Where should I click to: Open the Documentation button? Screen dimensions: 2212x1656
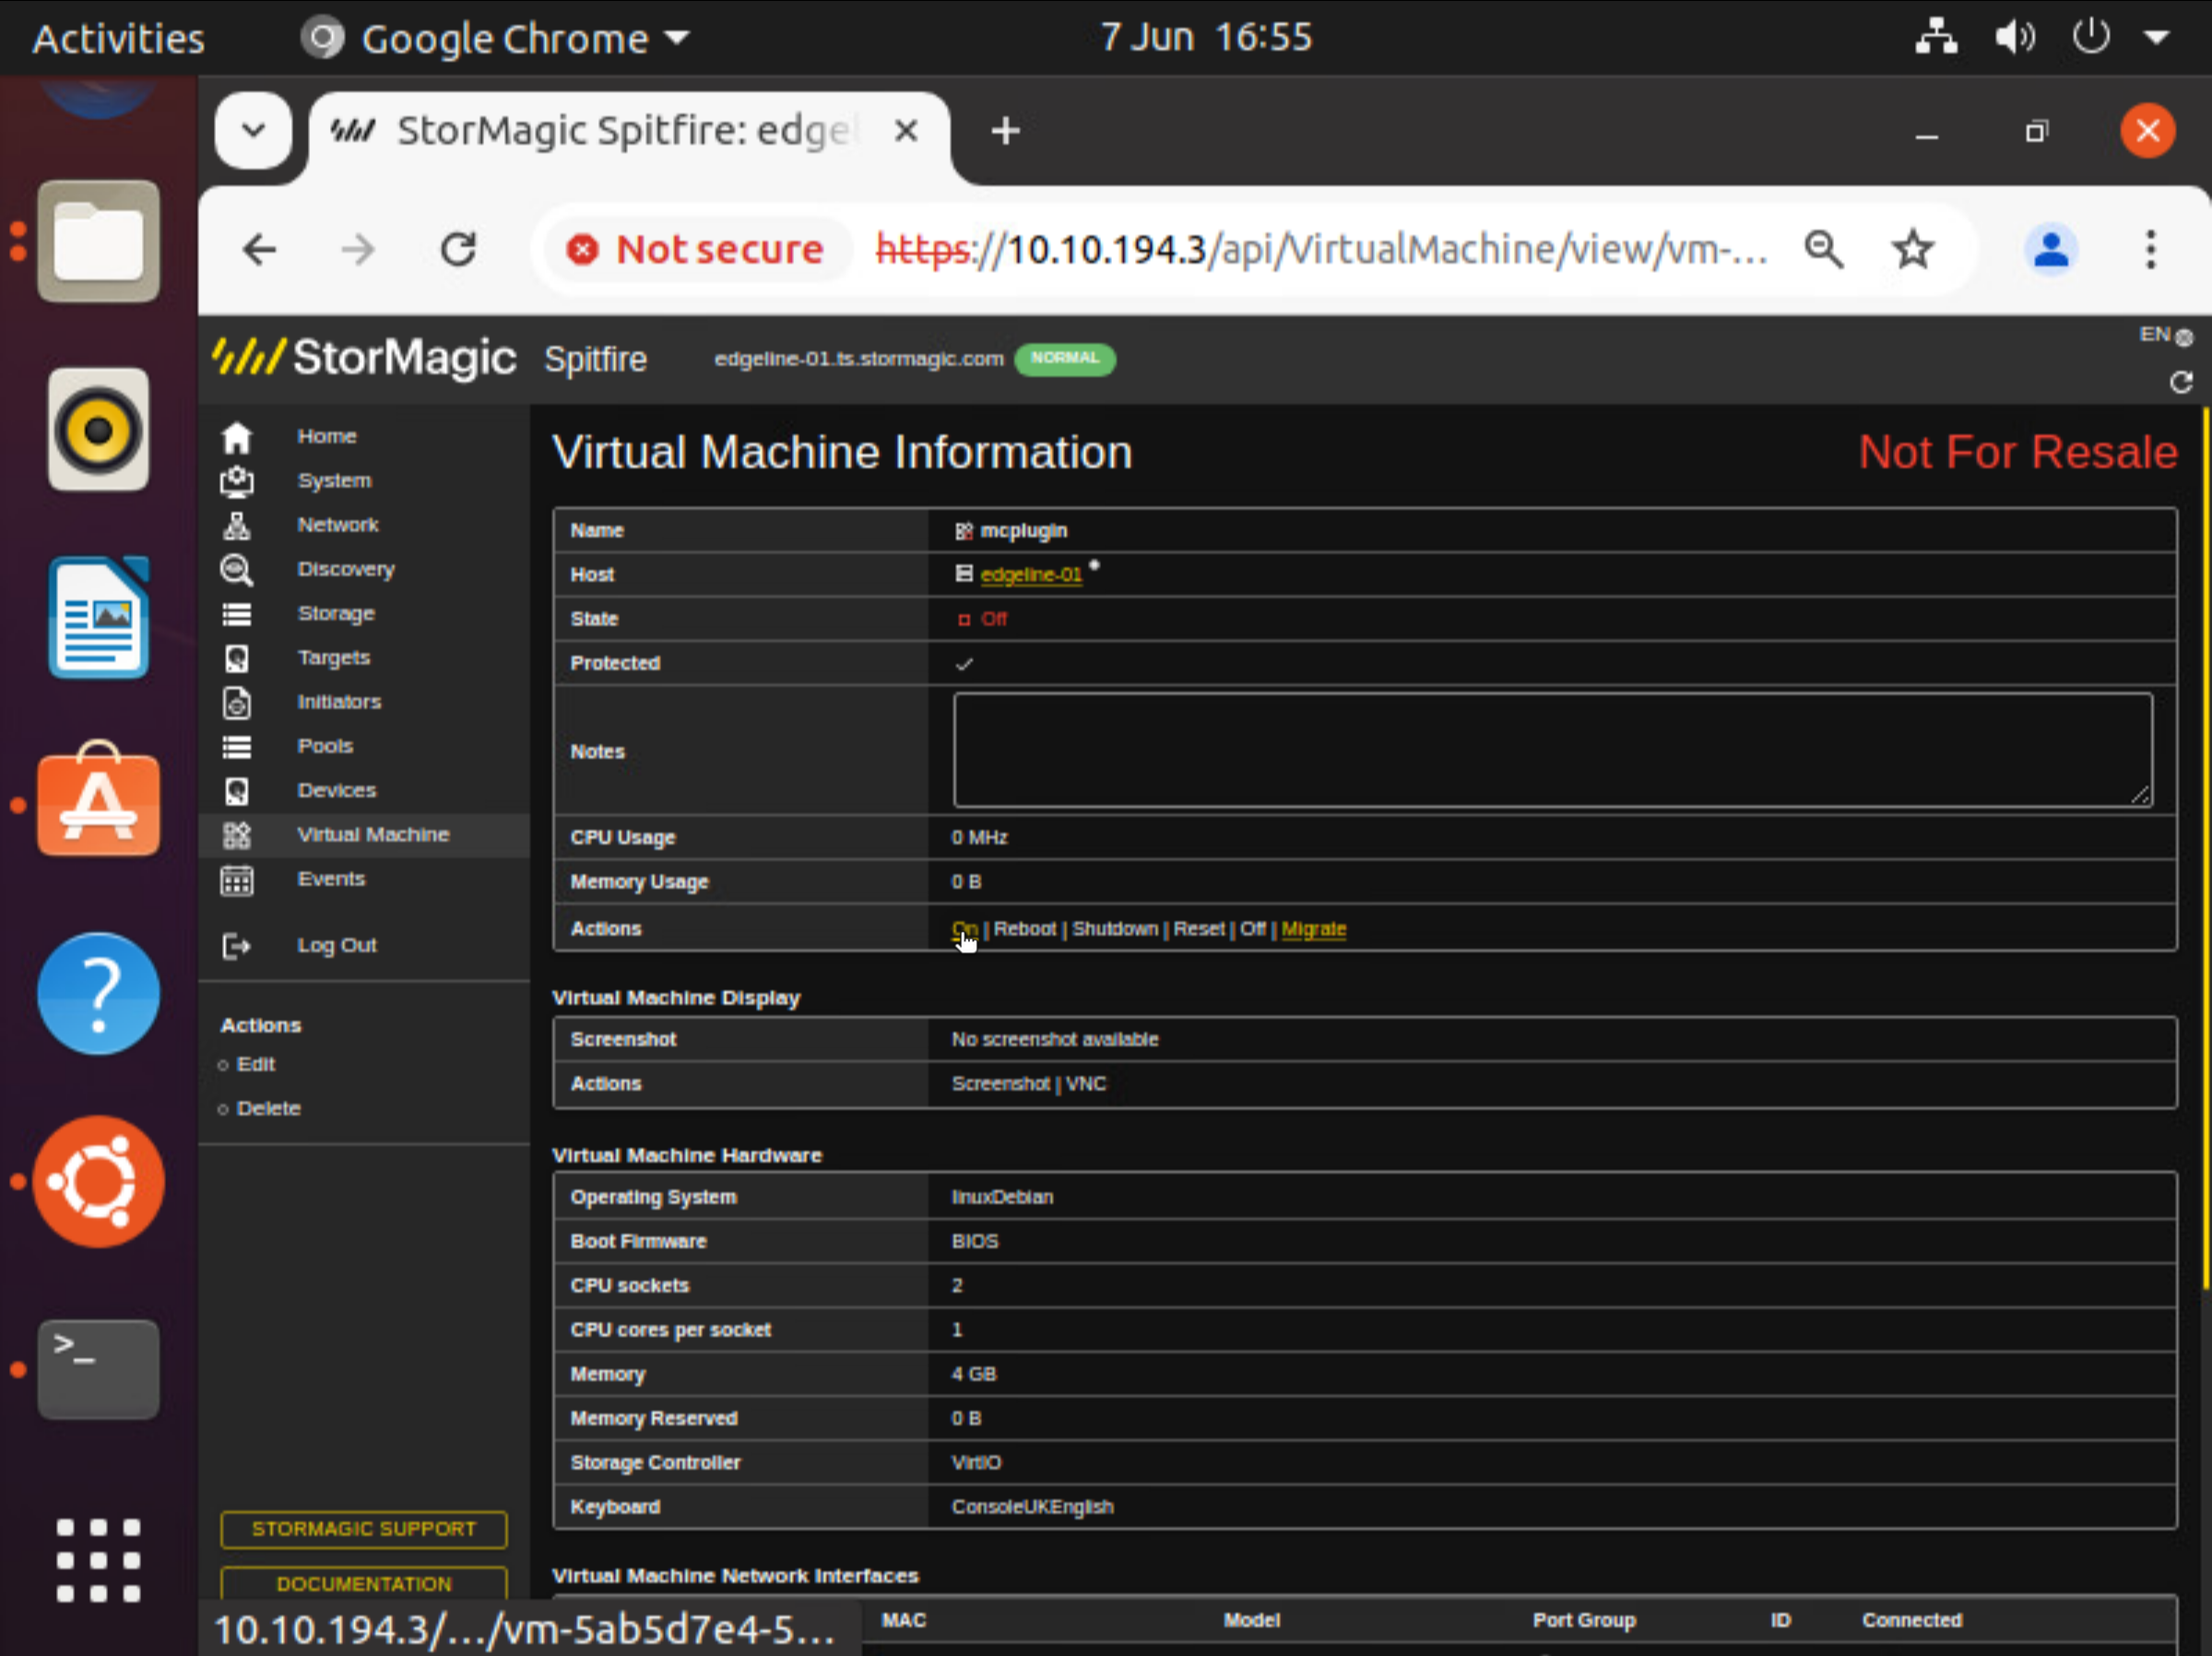[364, 1584]
